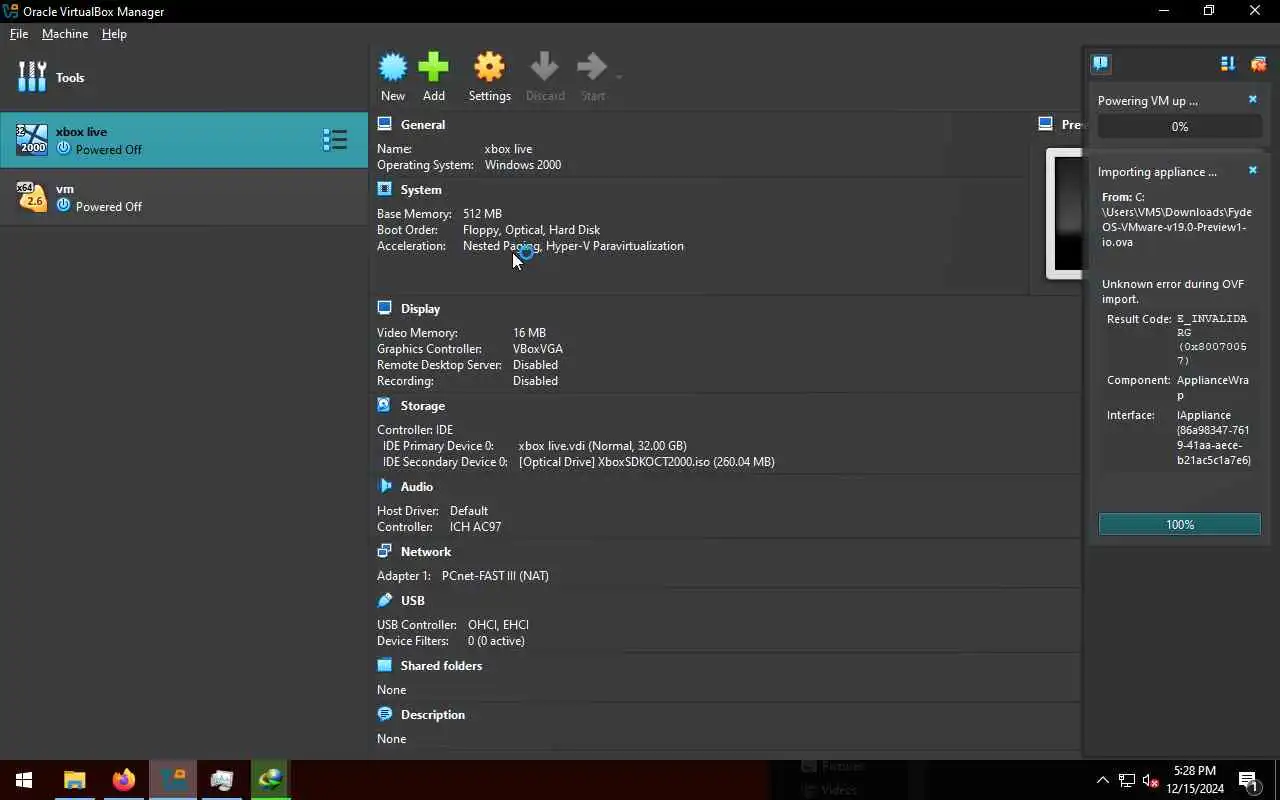Click the muted volume tray icon
1280x800 pixels.
click(1150, 780)
